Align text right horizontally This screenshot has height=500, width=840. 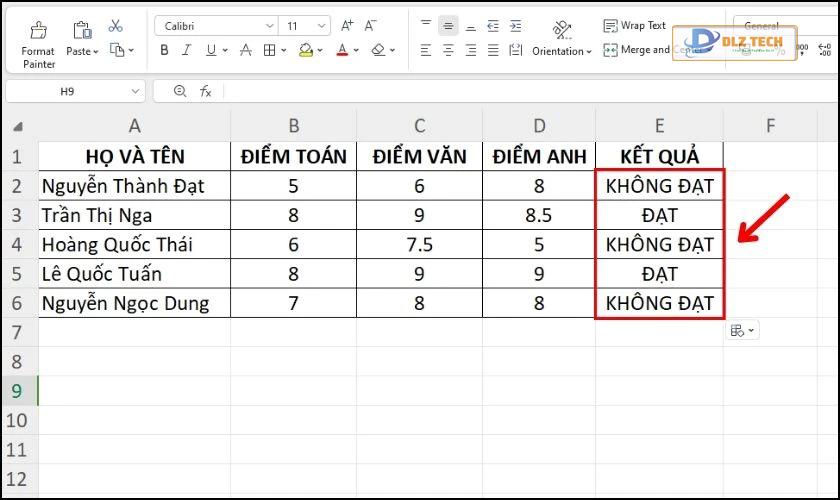[x=470, y=50]
